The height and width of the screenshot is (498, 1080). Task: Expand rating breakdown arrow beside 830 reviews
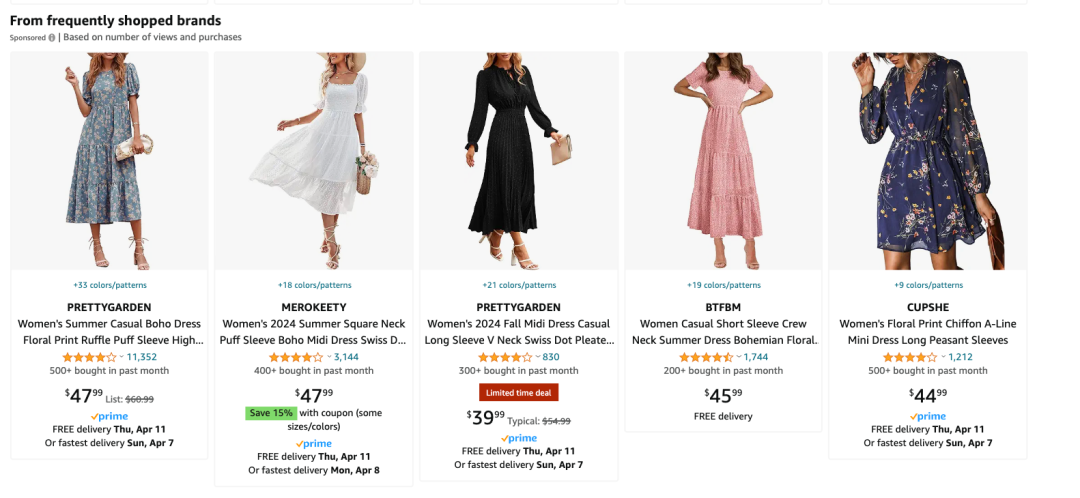coord(537,357)
